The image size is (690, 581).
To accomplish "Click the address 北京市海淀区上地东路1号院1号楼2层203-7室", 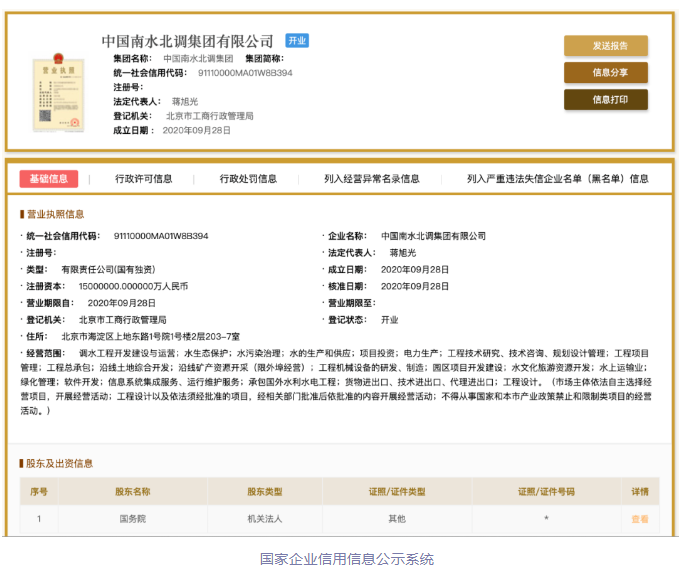I will click(150, 337).
